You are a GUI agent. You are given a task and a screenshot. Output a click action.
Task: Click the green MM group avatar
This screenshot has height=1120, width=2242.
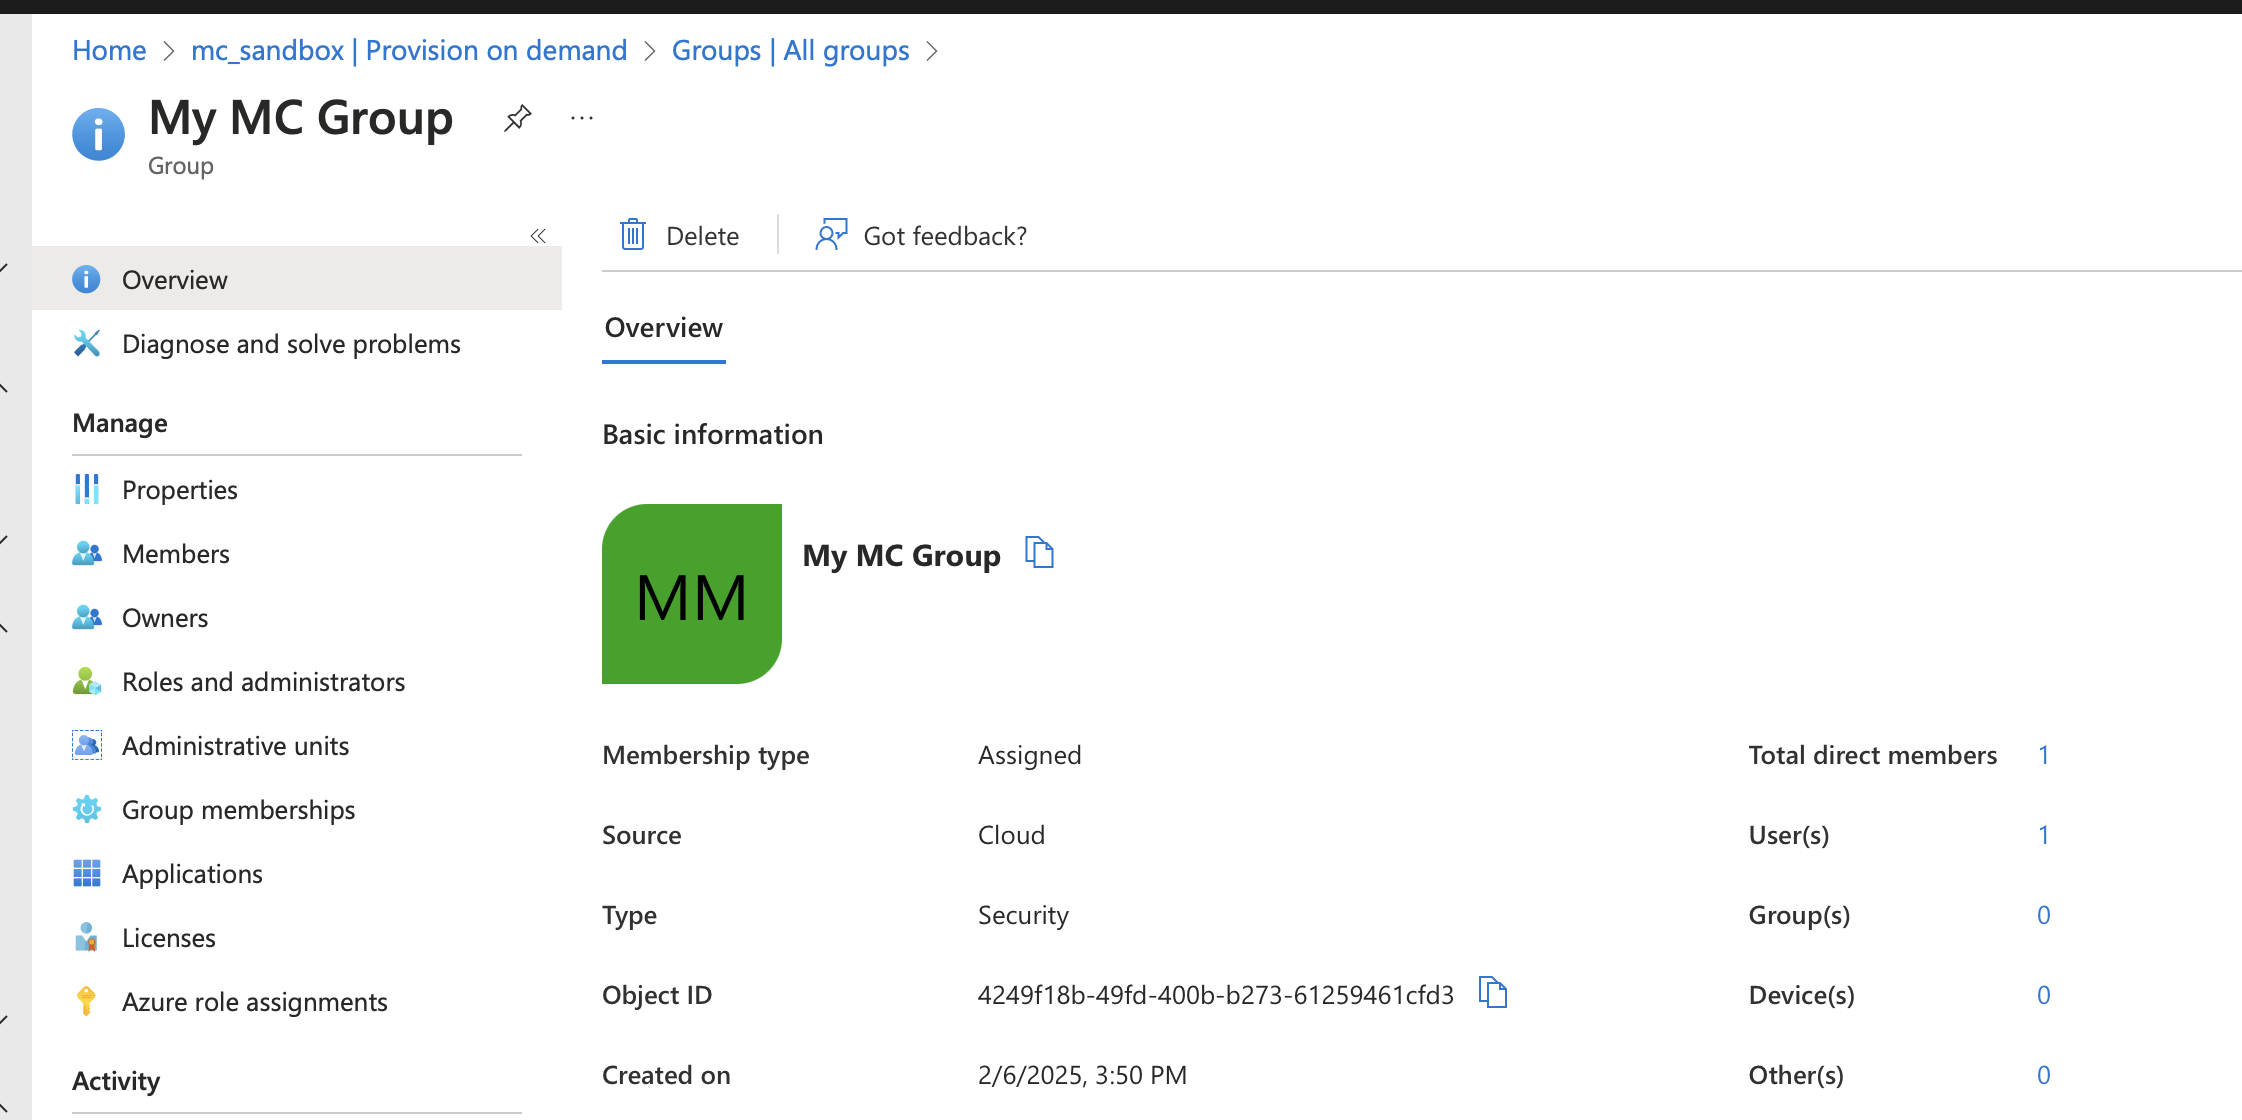point(692,594)
